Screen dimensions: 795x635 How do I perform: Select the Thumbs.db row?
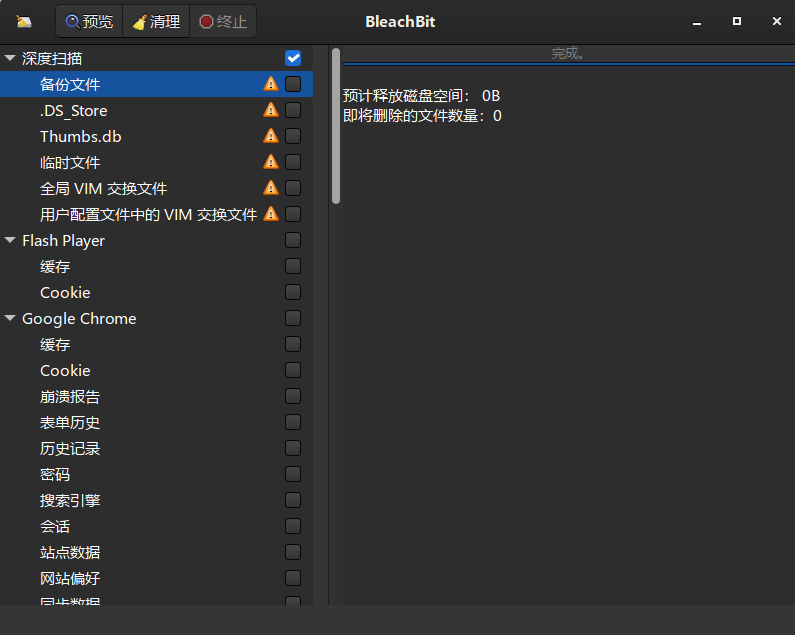(156, 136)
